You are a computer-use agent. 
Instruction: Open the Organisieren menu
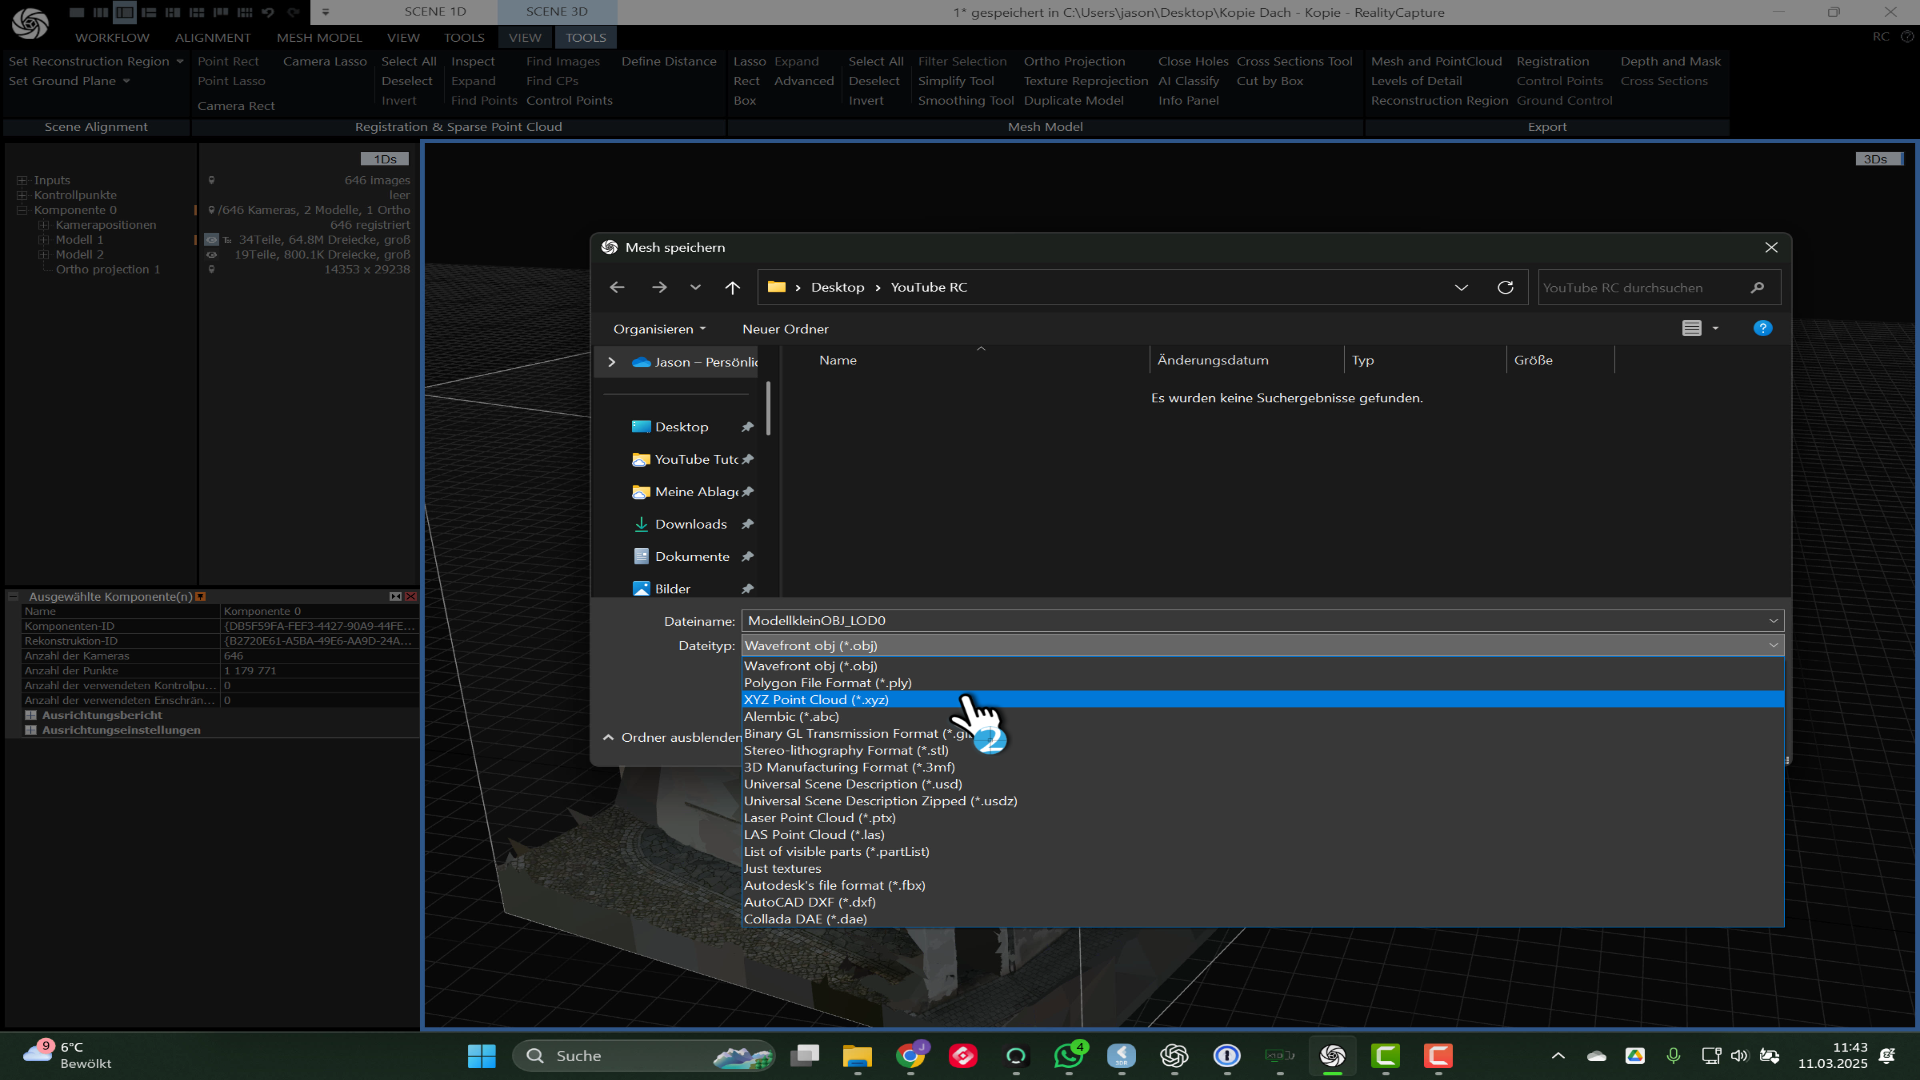pos(659,329)
